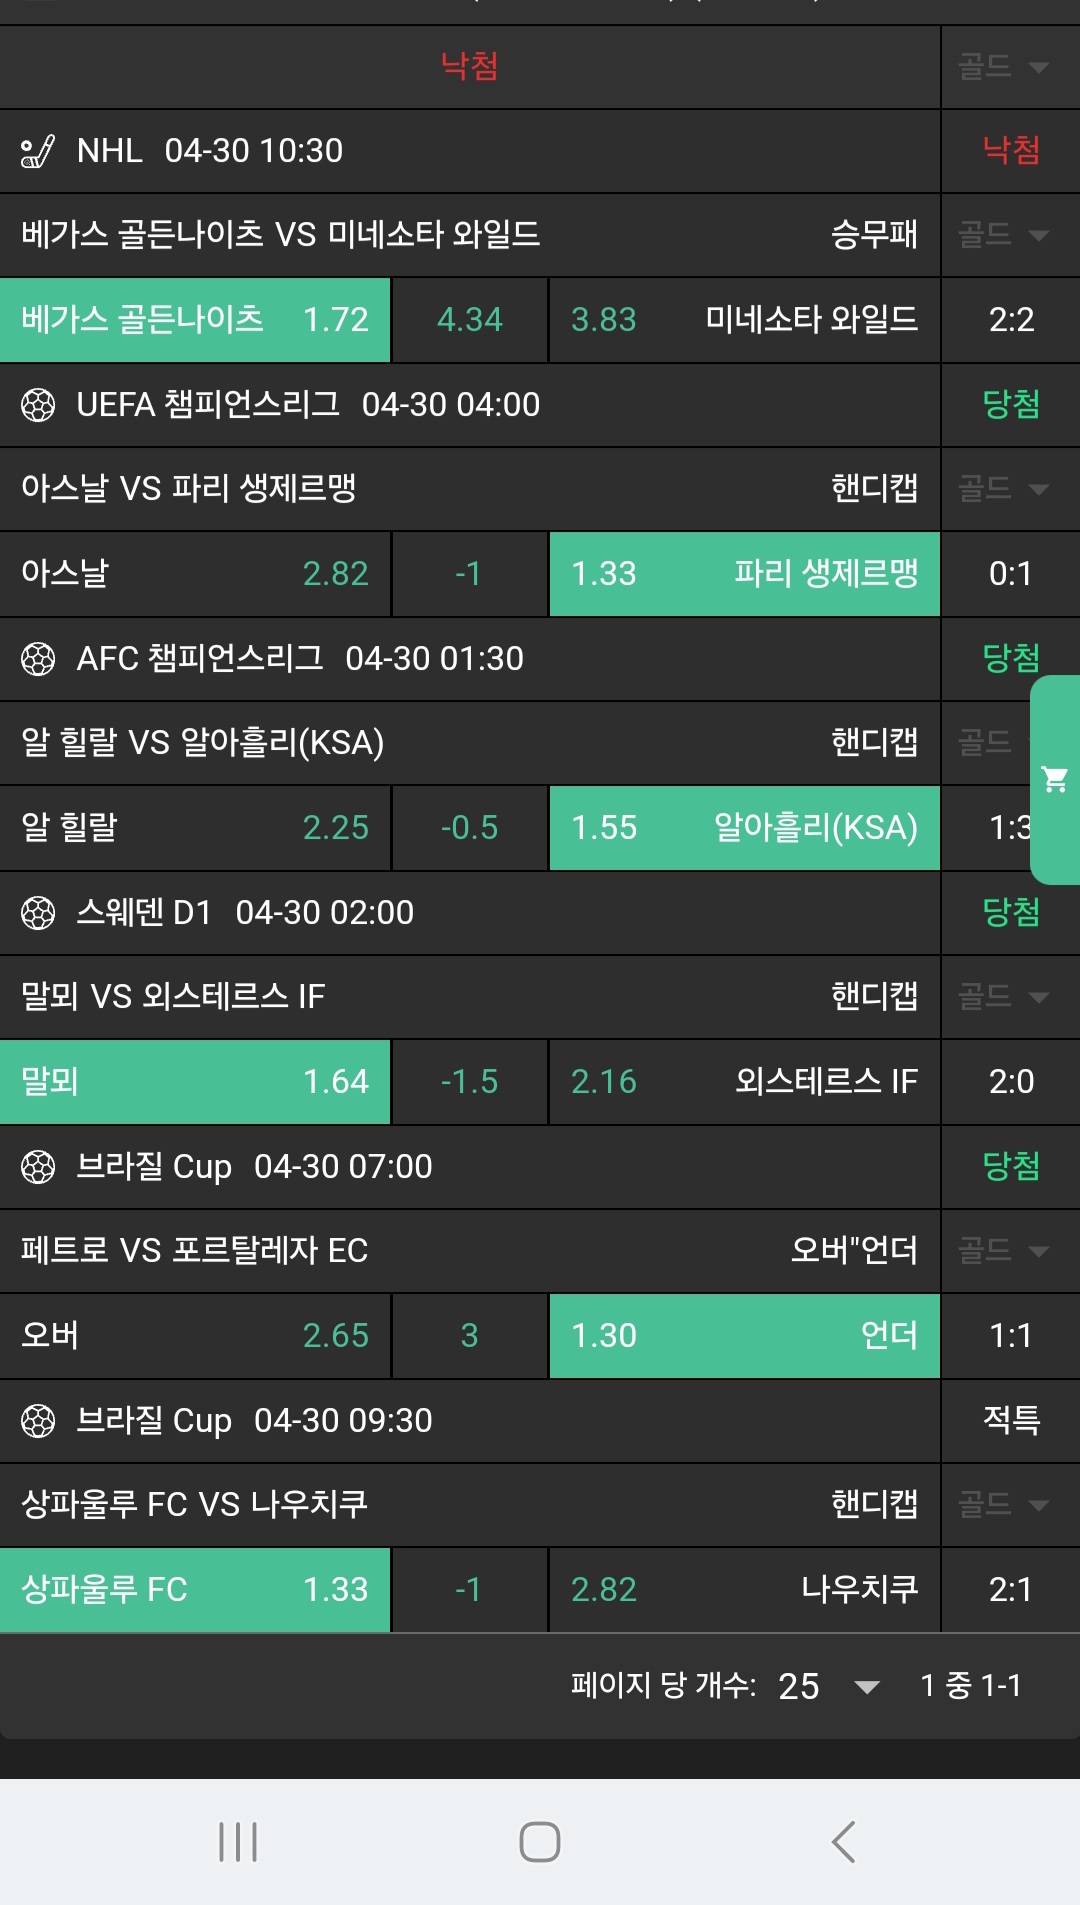
Task: Select the 알아흘리(KSA) 1.55 odds cell
Action: click(744, 828)
